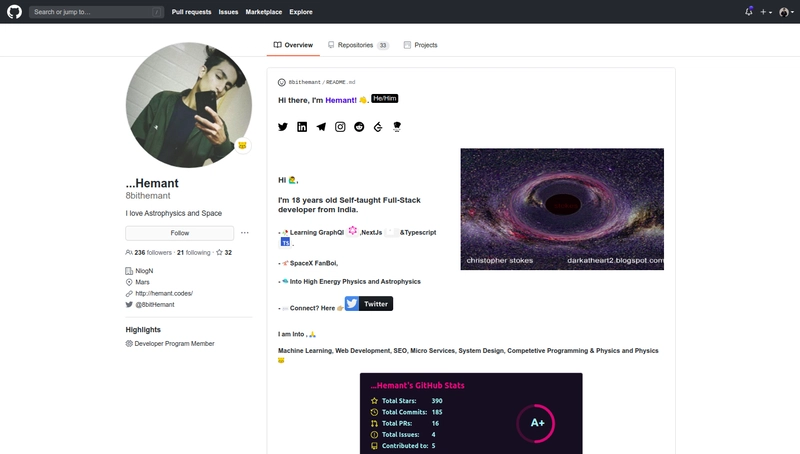Open the GitHub Stats card
The height and width of the screenshot is (454, 800).
(471, 413)
